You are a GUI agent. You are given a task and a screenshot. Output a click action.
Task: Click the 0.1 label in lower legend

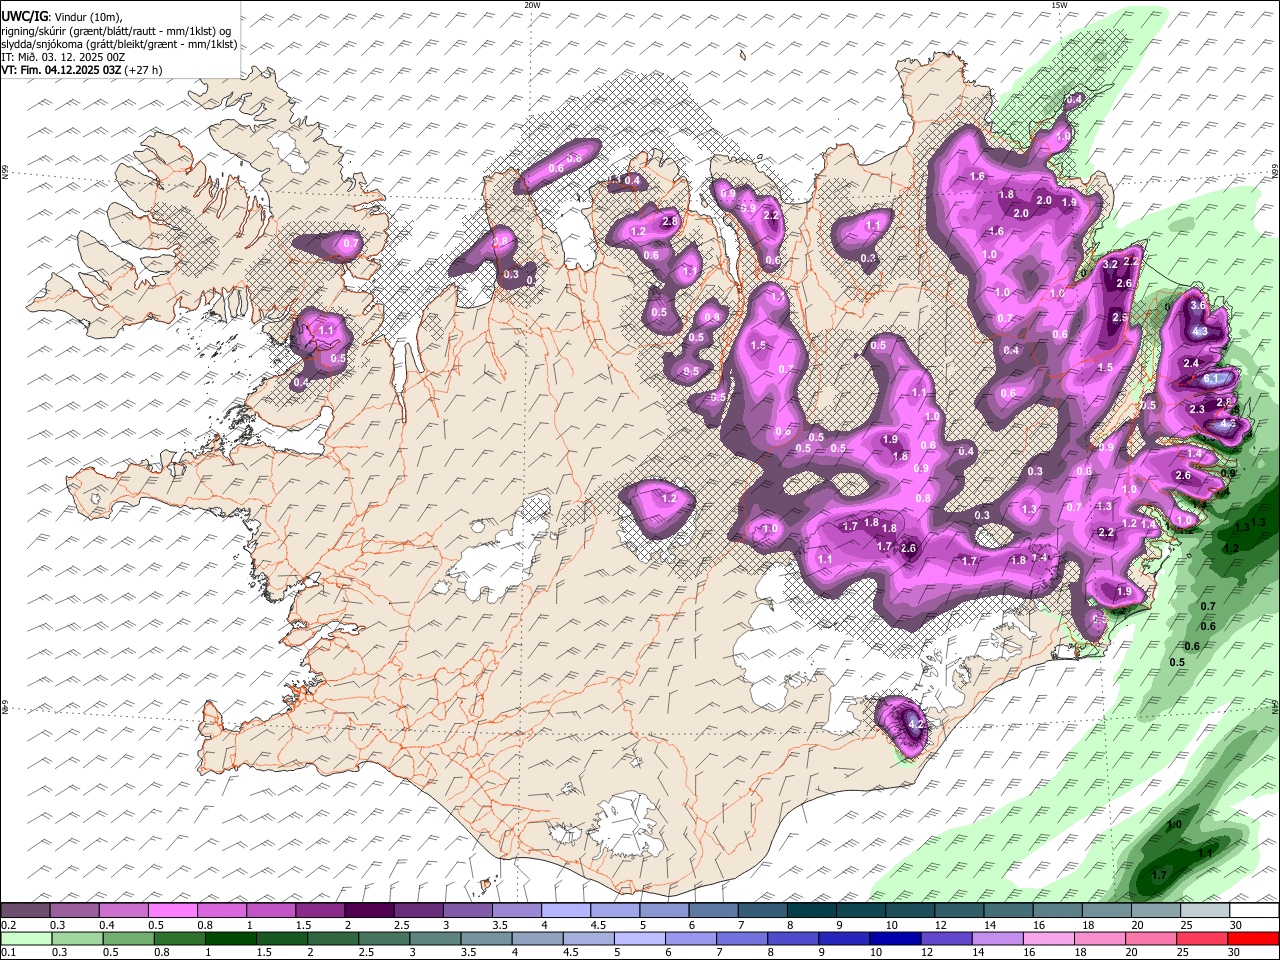[x=7, y=952]
